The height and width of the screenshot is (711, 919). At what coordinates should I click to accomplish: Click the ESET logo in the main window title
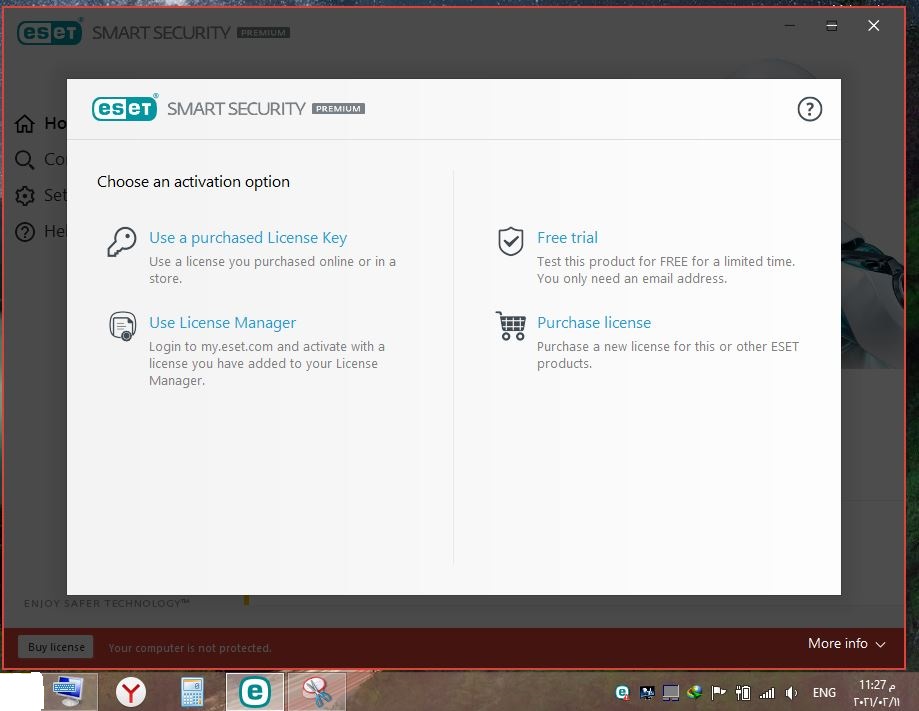click(49, 32)
